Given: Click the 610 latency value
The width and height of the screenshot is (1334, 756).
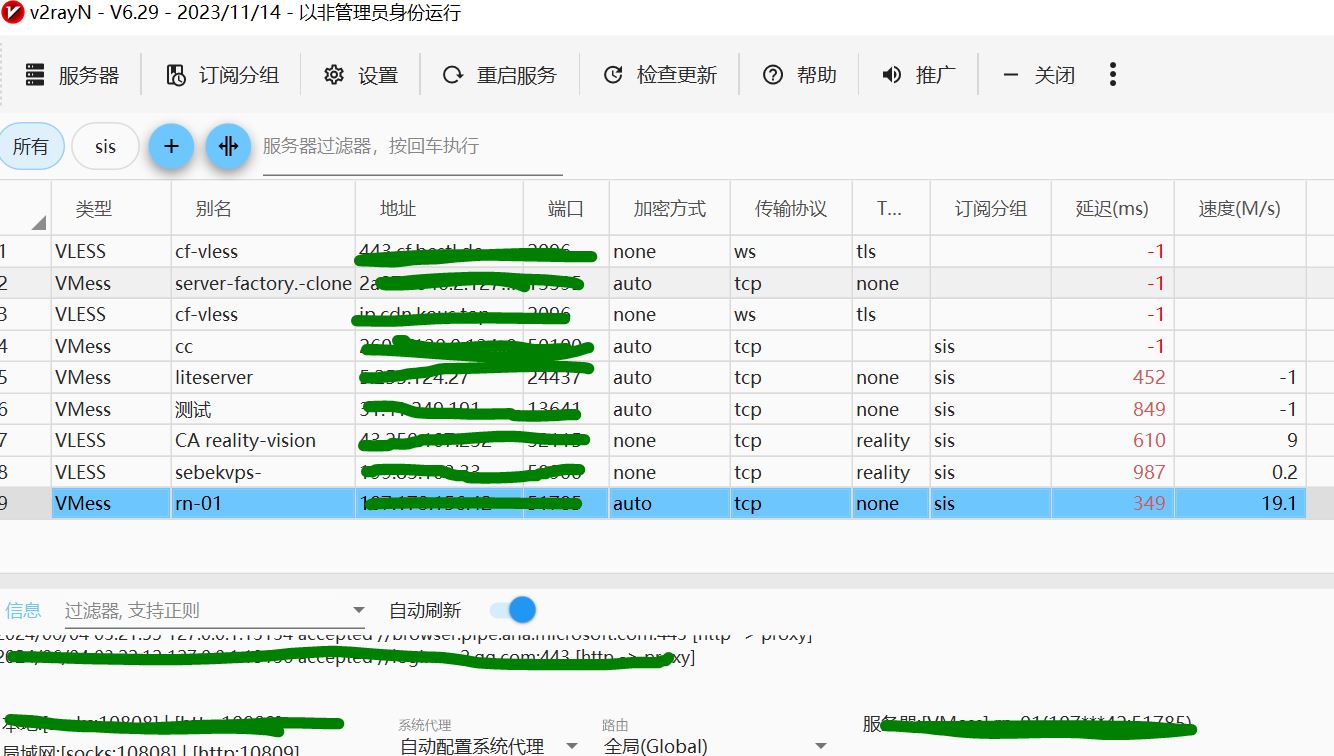Looking at the screenshot, I should point(1149,440).
